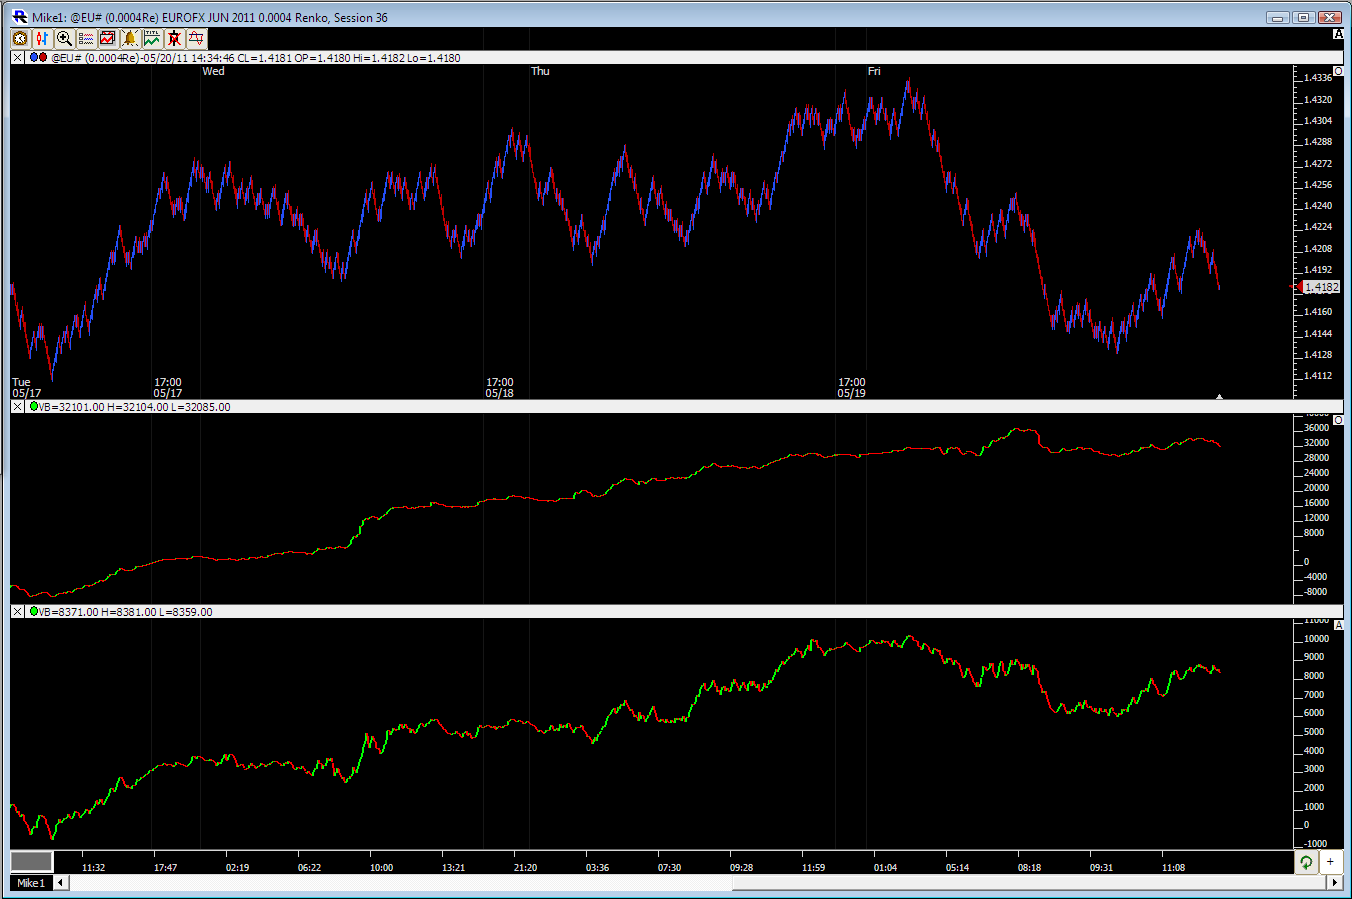Click the VB=8371.00 indicator header text
The width and height of the screenshot is (1352, 899).
125,612
